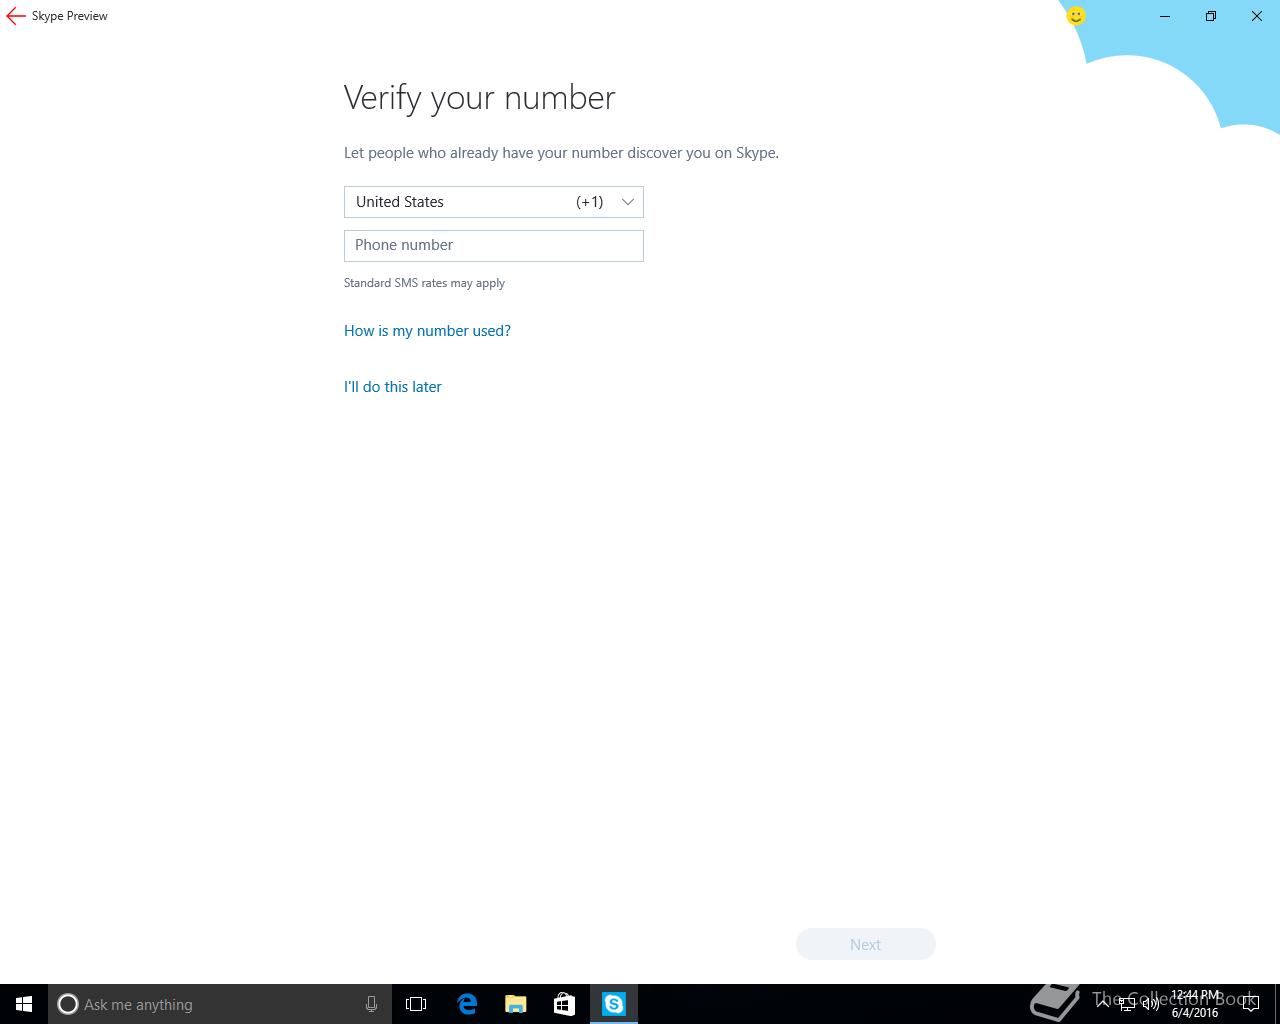Open the Action Center notifications icon
Screen dimensions: 1280x1024
pos(1251,1004)
